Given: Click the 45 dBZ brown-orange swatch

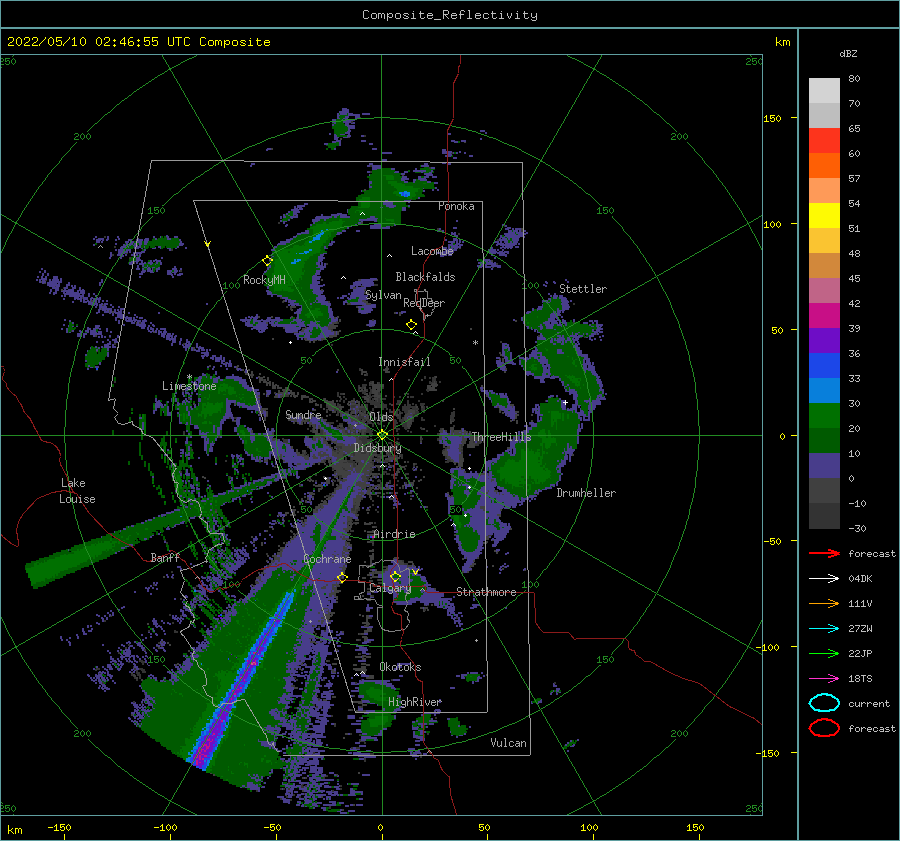Looking at the screenshot, I should point(824,266).
